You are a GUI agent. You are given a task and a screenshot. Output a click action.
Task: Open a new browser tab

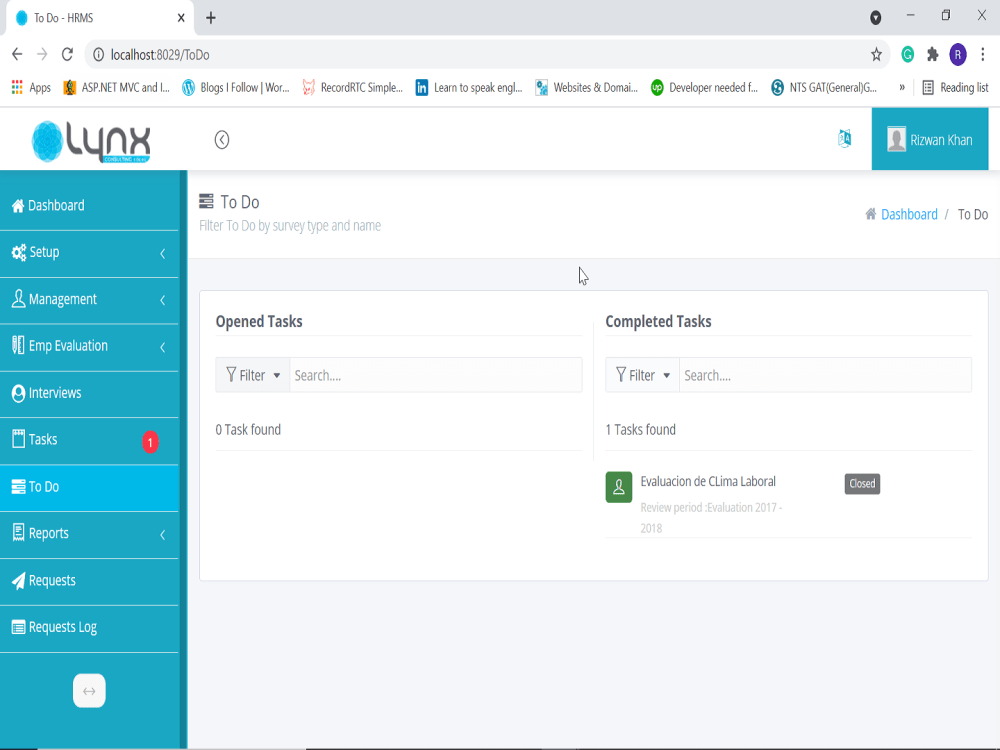[210, 18]
